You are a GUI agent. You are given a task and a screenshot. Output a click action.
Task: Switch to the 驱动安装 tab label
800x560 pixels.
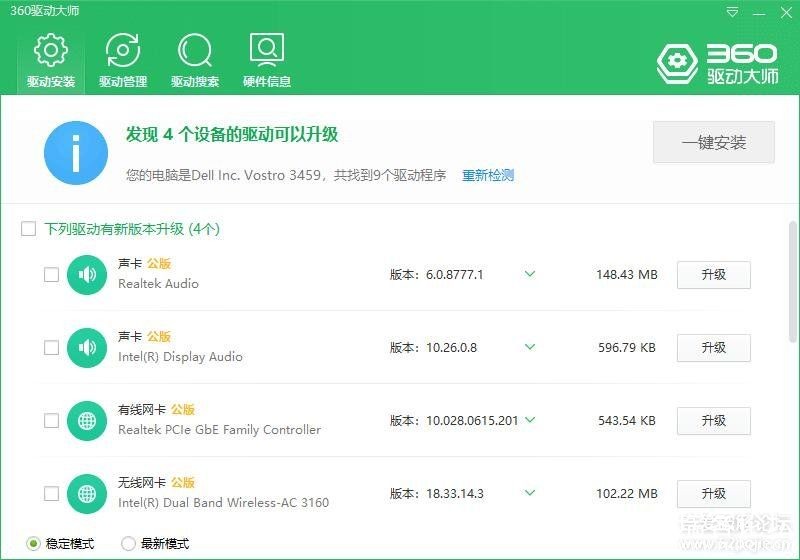pos(51,82)
